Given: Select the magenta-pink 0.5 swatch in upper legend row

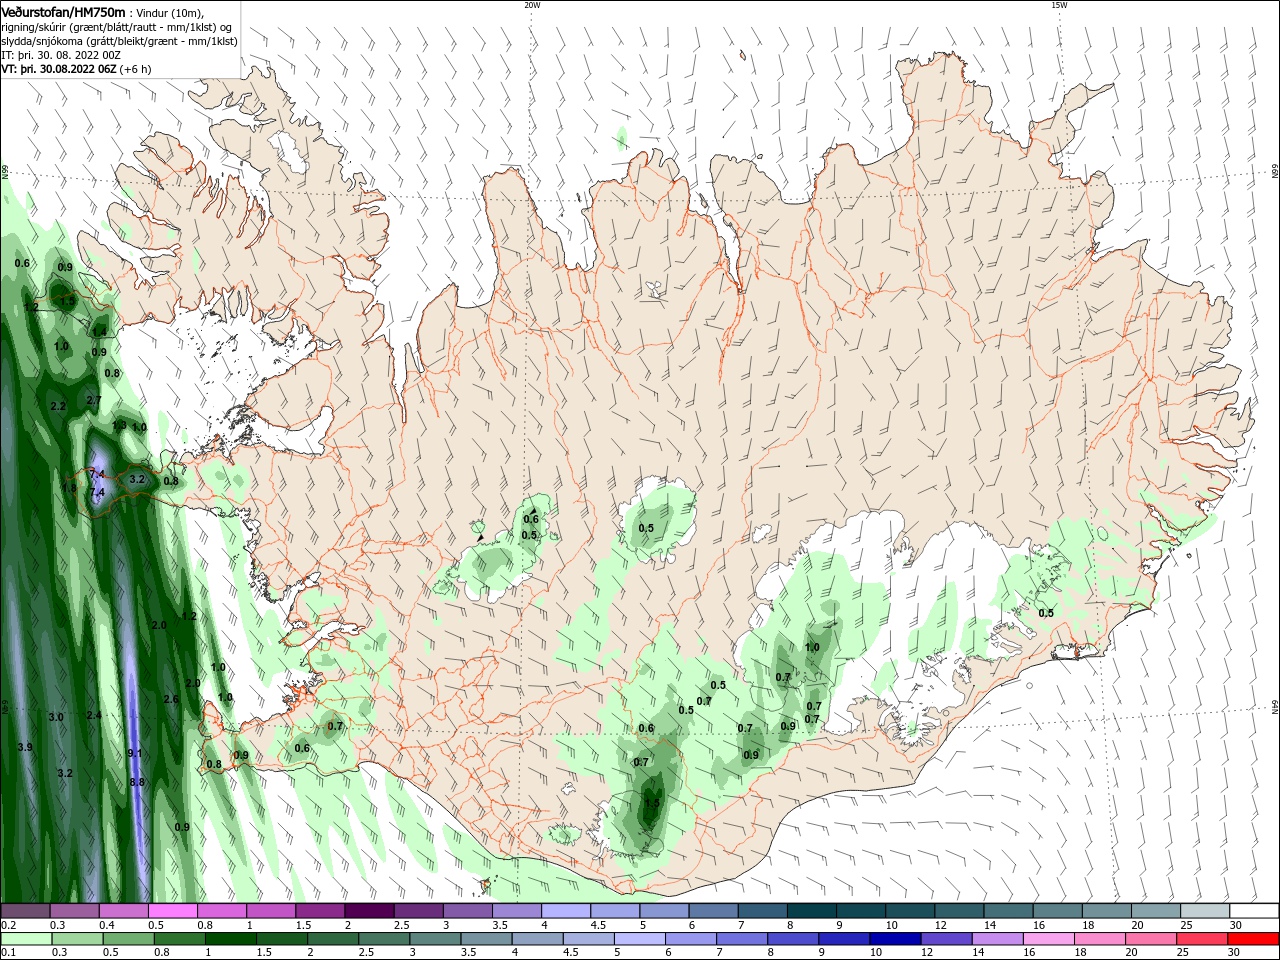Looking at the screenshot, I should (x=172, y=911).
